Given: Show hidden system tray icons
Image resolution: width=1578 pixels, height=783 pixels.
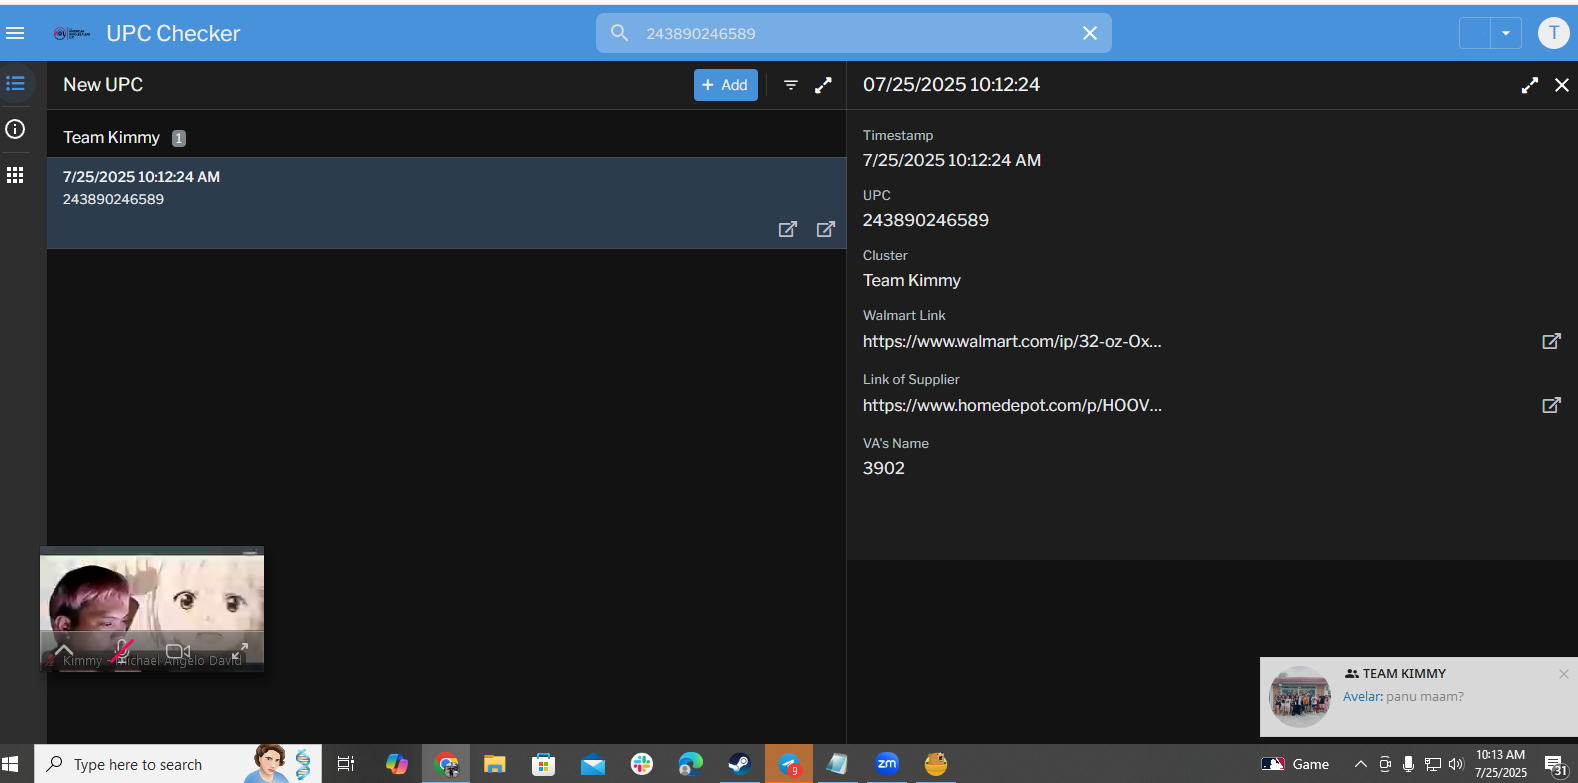Looking at the screenshot, I should 1360,764.
